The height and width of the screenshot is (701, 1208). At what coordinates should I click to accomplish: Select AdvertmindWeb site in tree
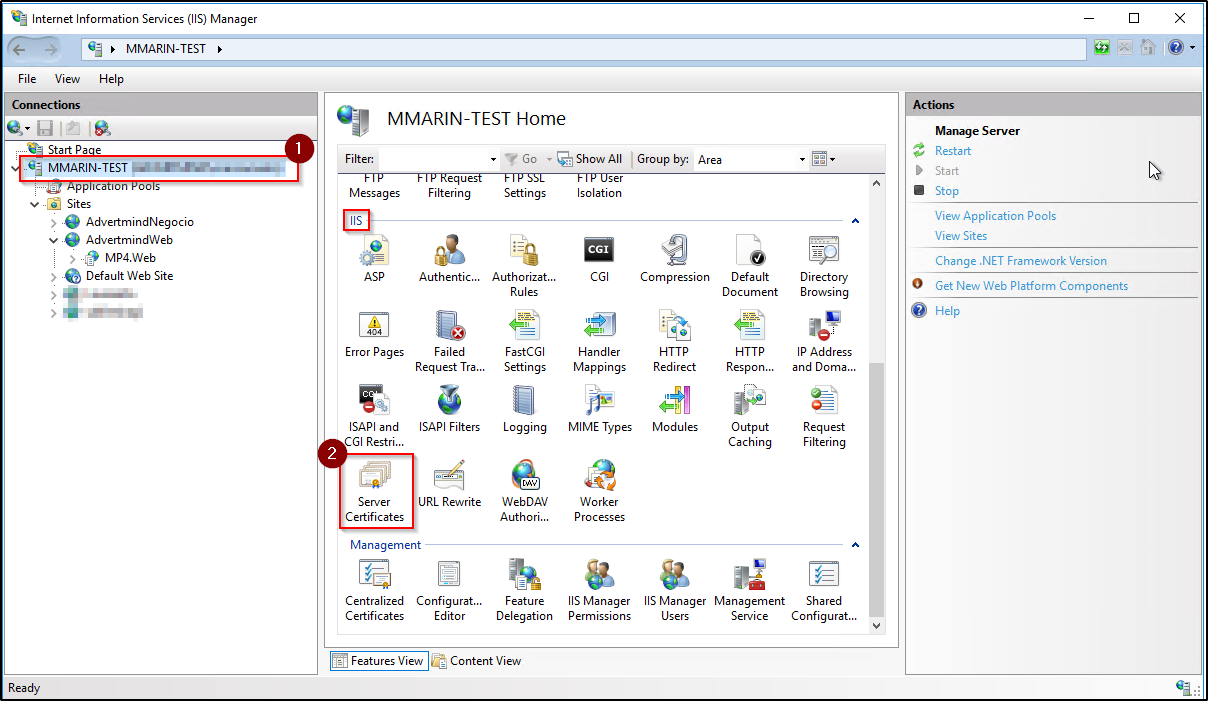(x=129, y=240)
